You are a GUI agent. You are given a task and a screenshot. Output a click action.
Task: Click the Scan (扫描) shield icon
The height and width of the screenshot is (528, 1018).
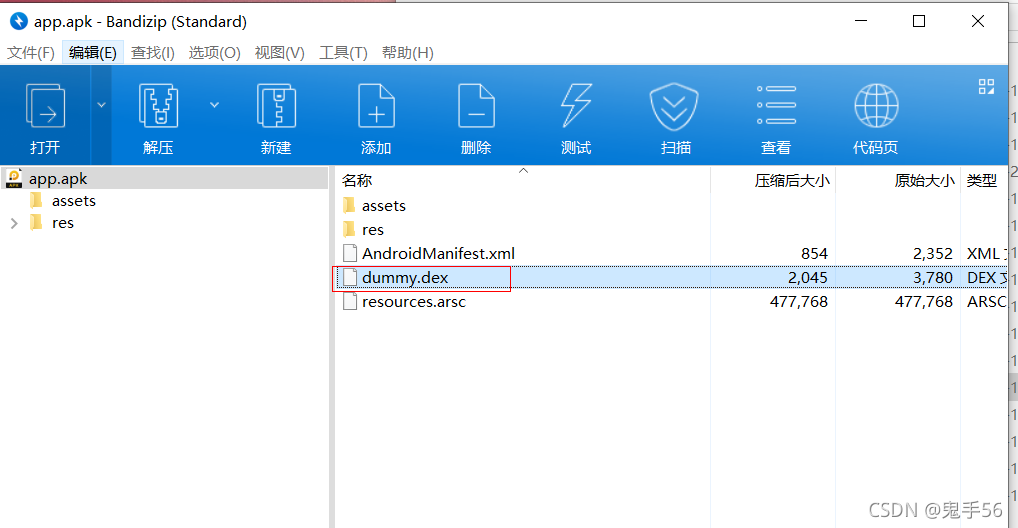(674, 106)
